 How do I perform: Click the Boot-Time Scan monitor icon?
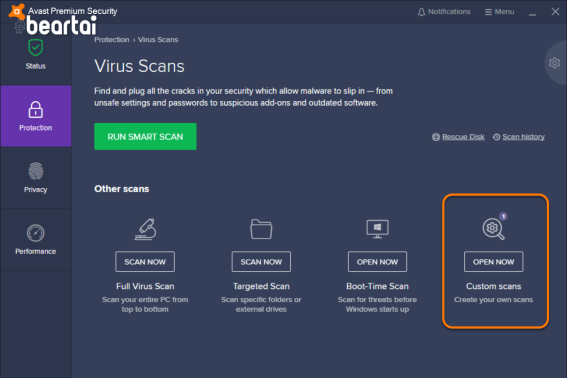tap(377, 229)
